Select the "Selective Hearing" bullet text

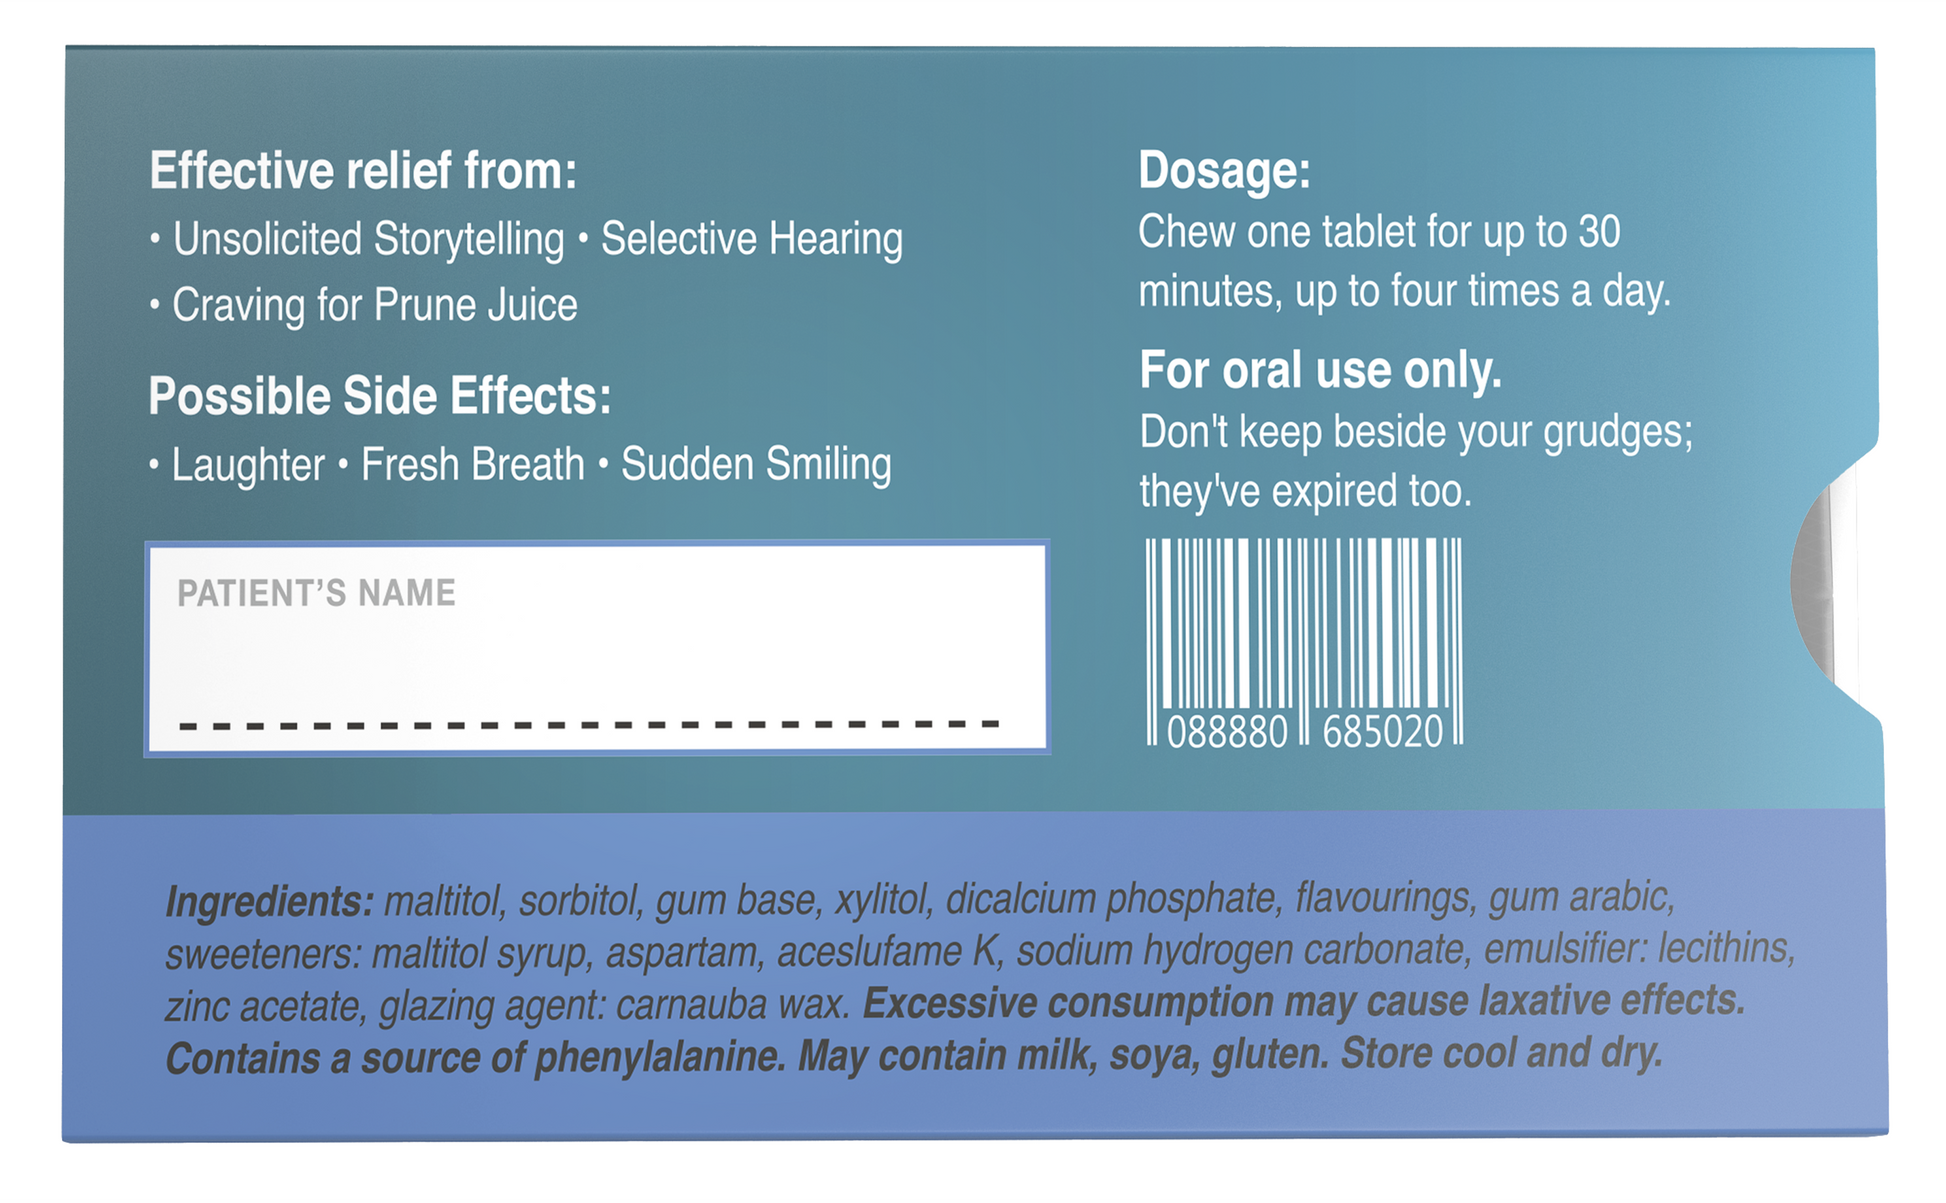[751, 240]
